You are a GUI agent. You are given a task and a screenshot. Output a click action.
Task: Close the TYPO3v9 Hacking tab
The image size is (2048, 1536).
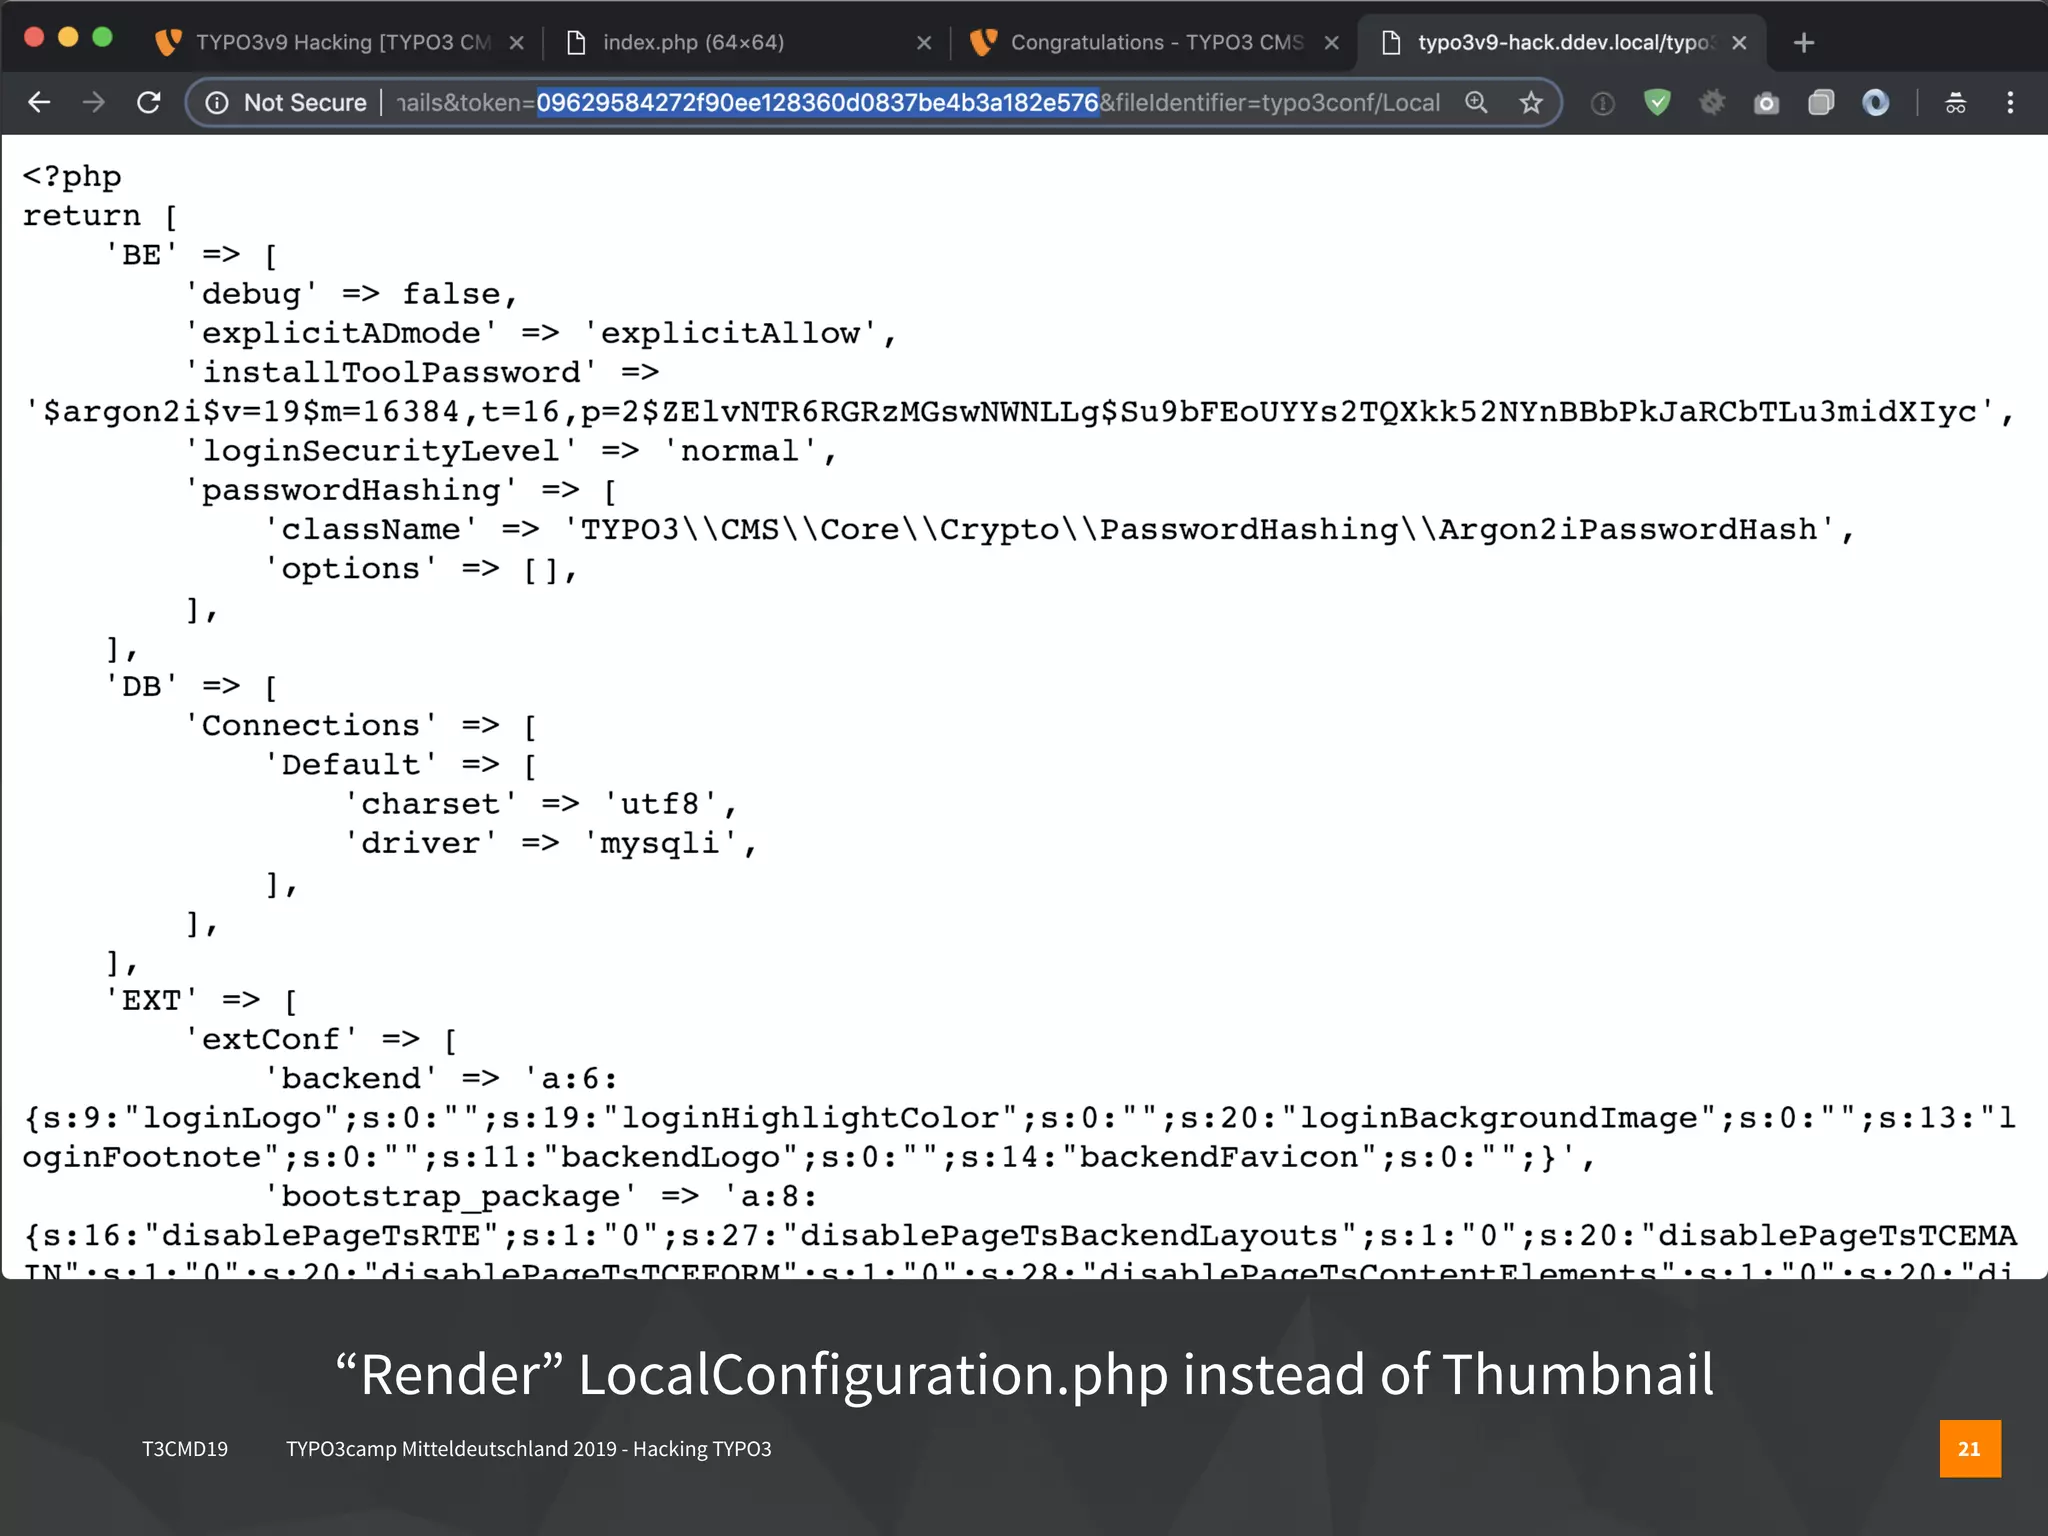pos(516,42)
